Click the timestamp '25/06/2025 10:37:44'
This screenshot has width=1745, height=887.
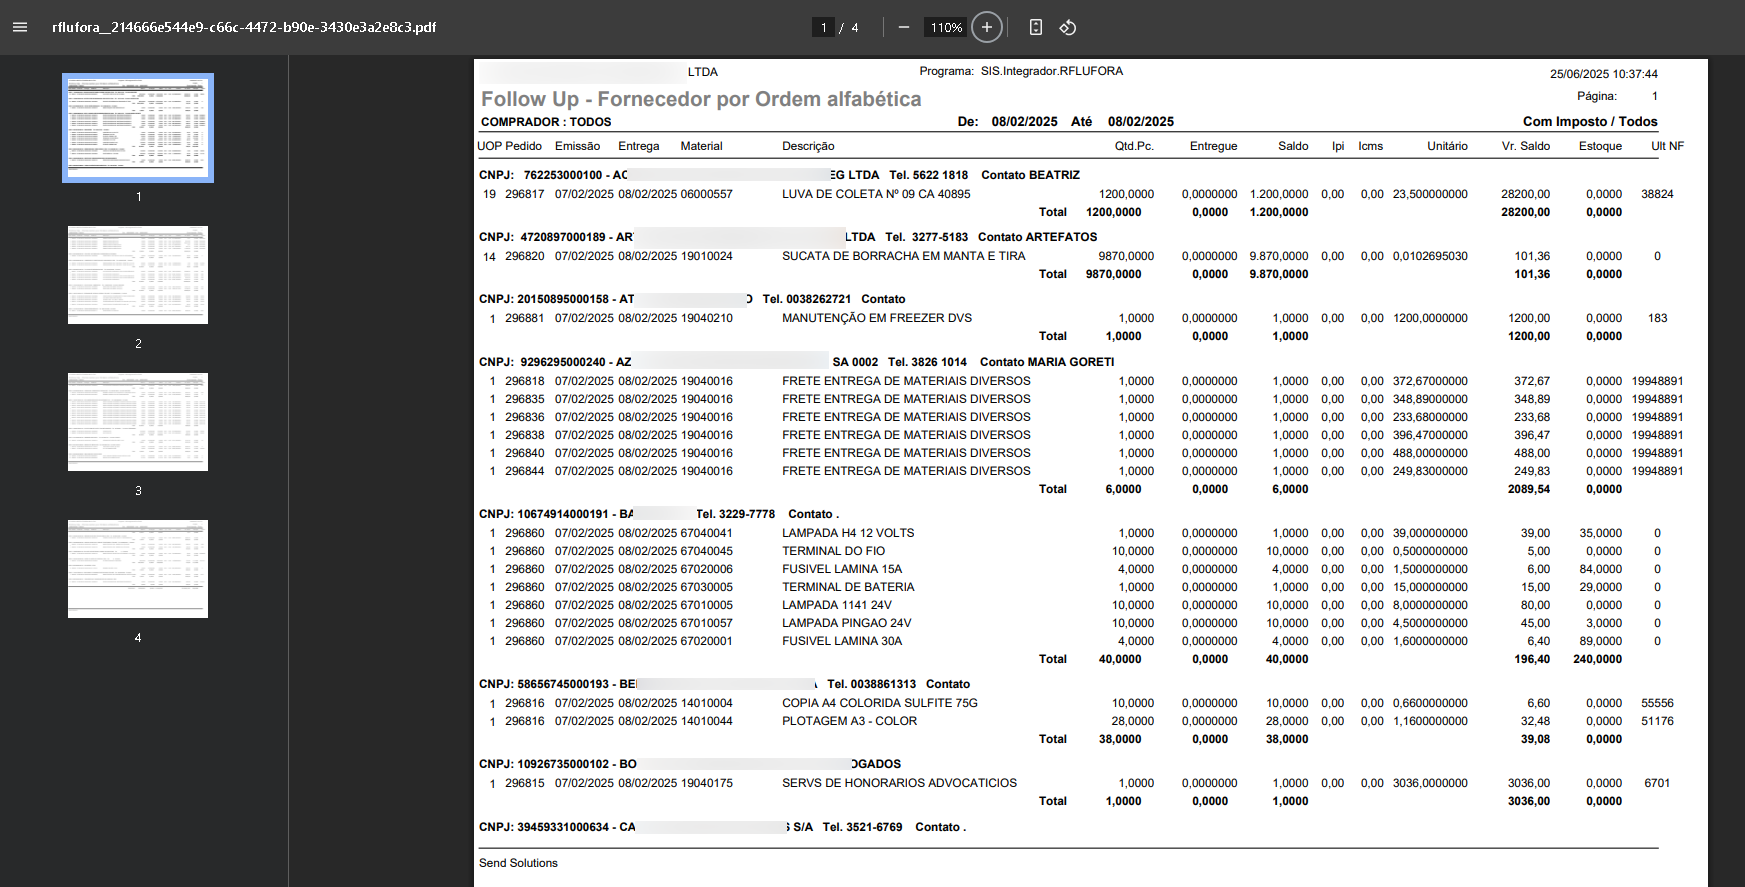point(1604,74)
